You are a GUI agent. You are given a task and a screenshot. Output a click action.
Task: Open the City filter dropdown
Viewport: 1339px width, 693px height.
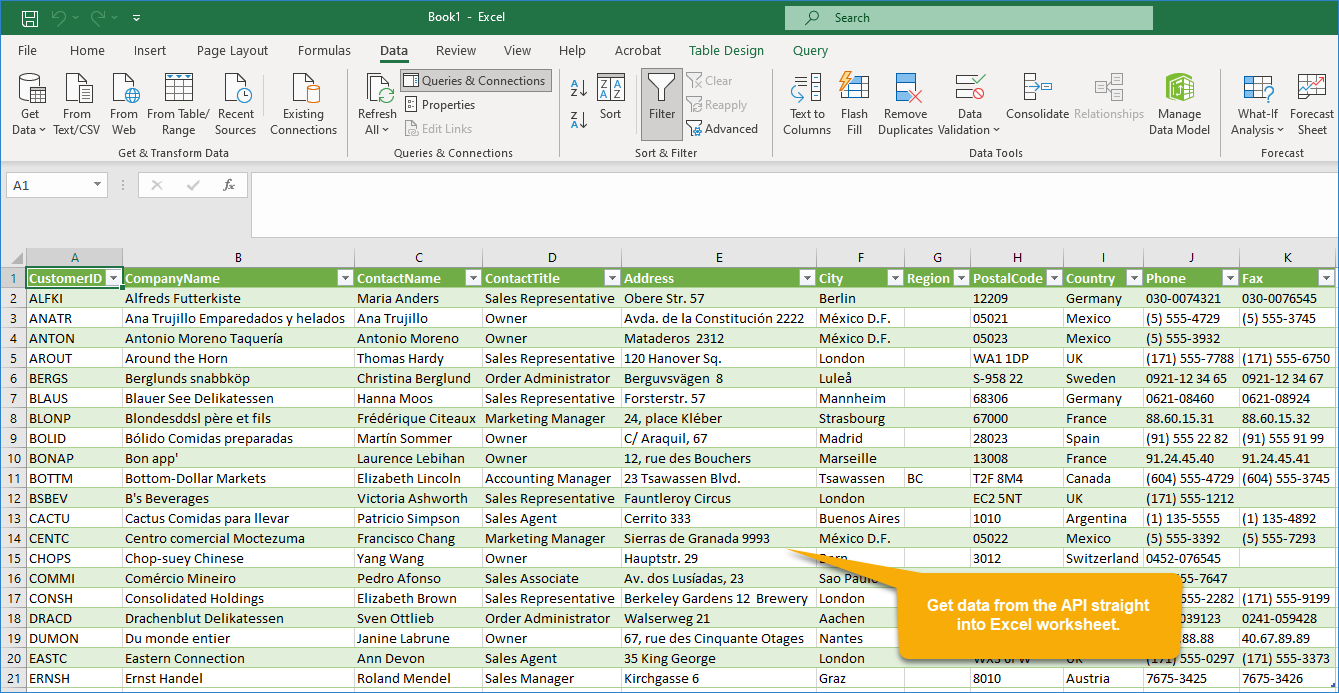pos(894,278)
